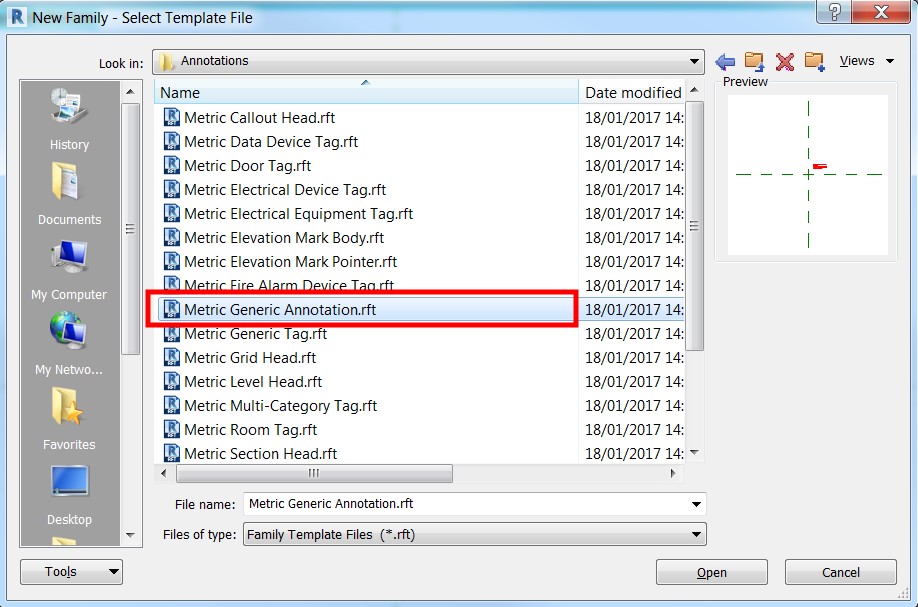Click file icon of Metric Door Tag.rft
Screen dimensions: 918x607
pyautogui.click(x=172, y=165)
